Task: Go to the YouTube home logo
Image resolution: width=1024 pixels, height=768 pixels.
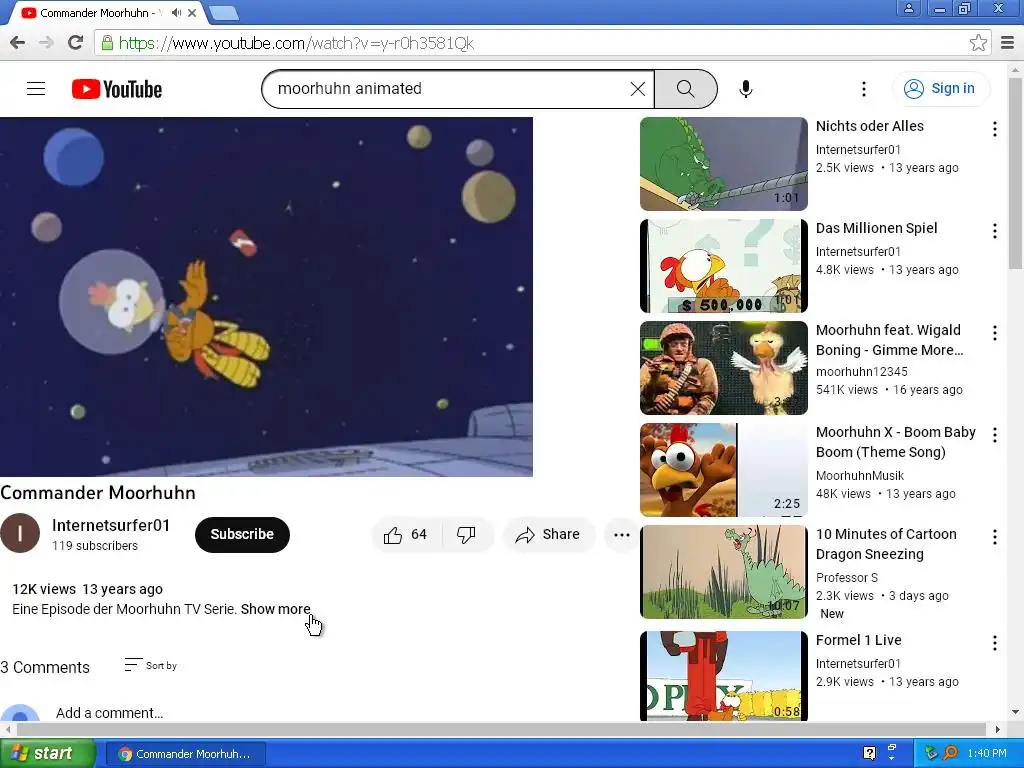Action: click(x=117, y=89)
